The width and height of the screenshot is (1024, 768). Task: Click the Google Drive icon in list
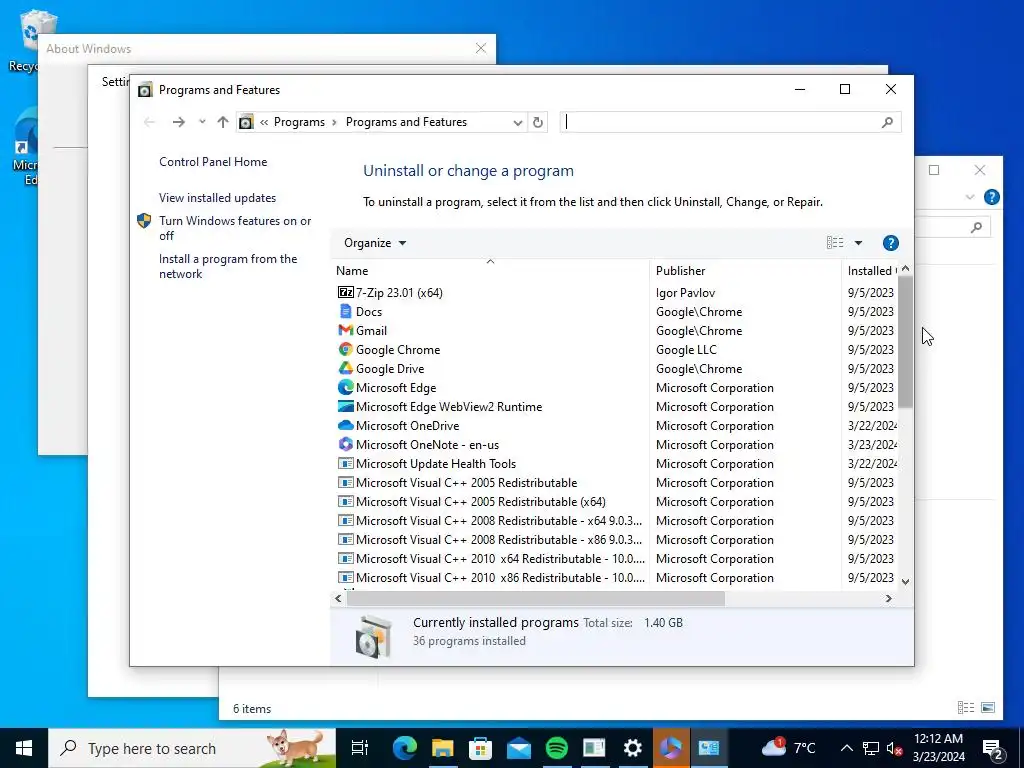click(x=345, y=368)
